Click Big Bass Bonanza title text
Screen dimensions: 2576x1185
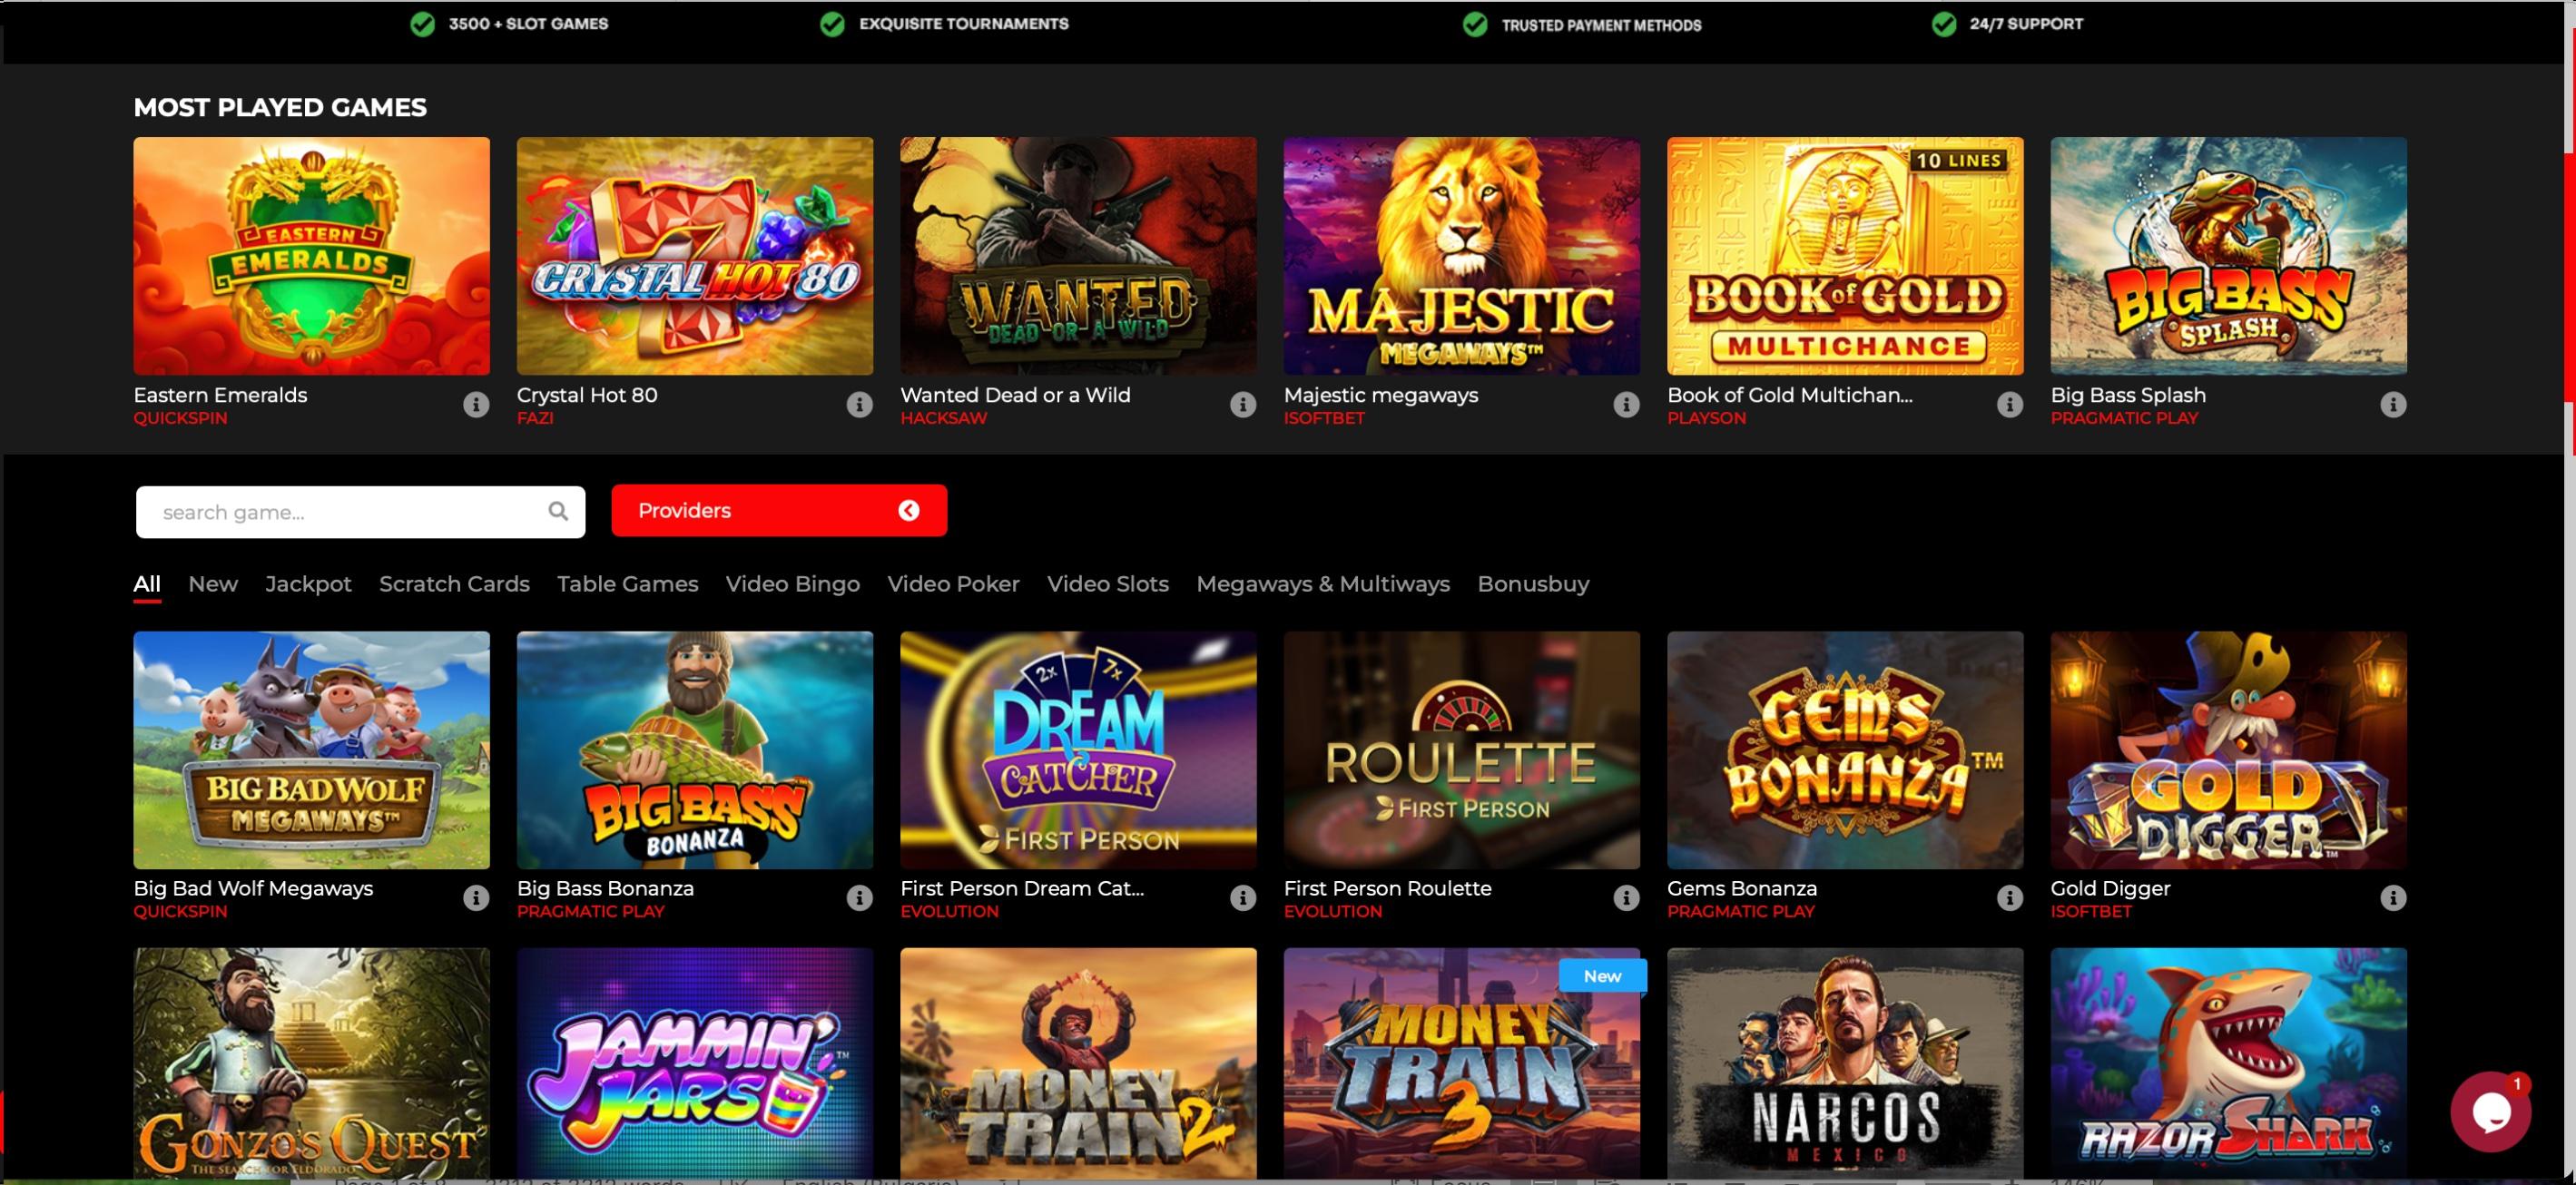(x=605, y=888)
